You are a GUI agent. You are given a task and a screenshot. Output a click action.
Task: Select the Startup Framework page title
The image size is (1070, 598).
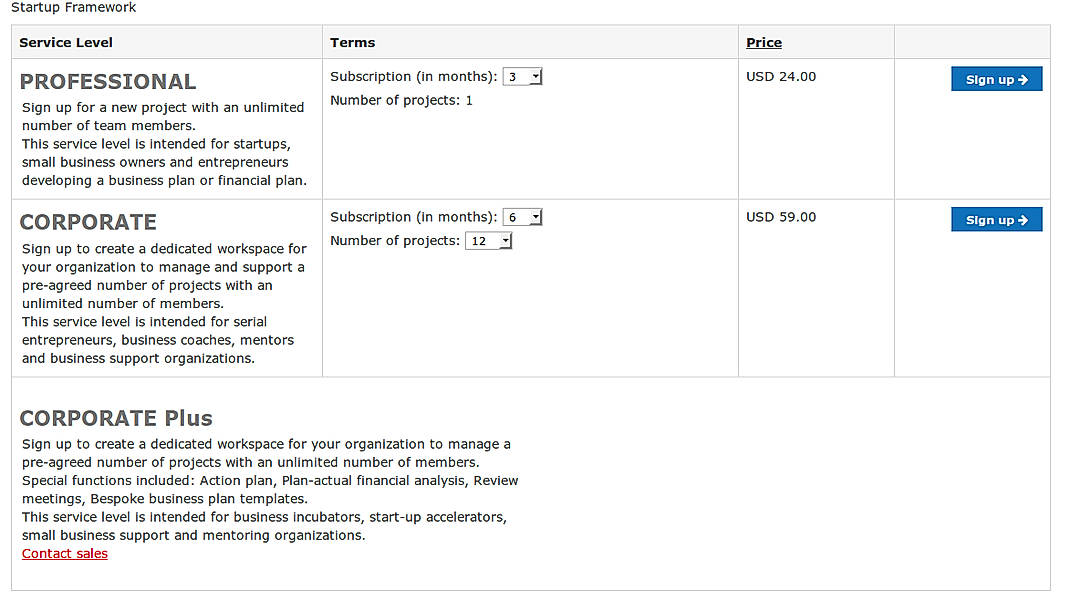(72, 8)
